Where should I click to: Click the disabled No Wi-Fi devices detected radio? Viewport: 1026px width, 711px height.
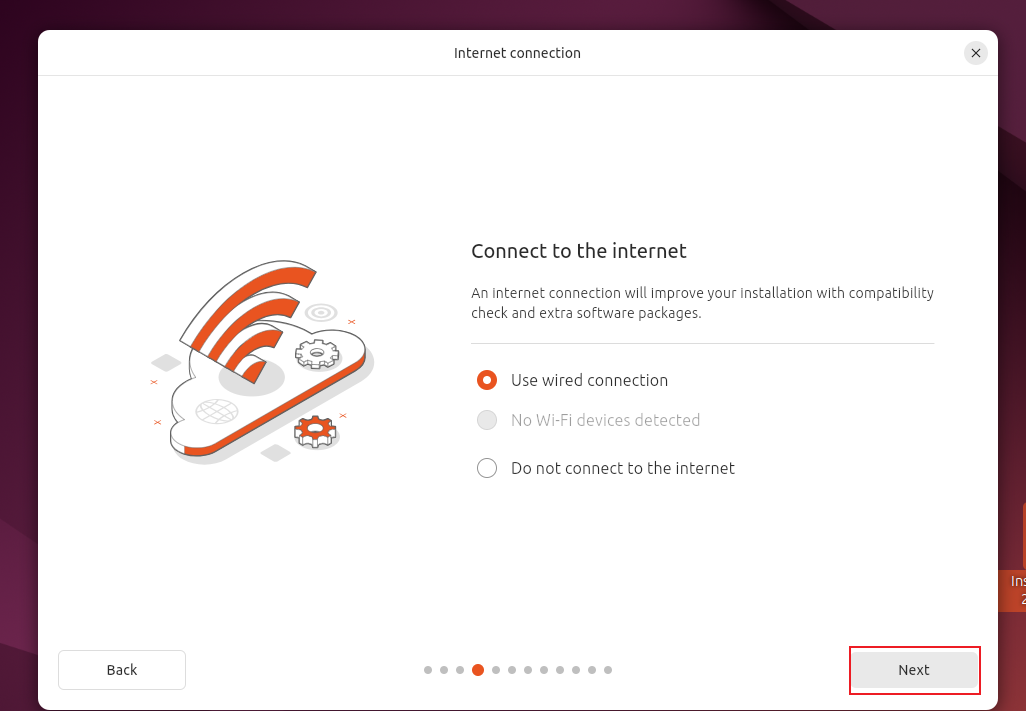coord(487,420)
